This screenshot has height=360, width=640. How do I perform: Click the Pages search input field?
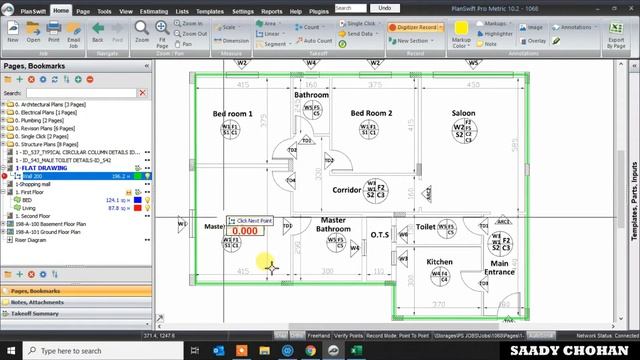pyautogui.click(x=81, y=93)
